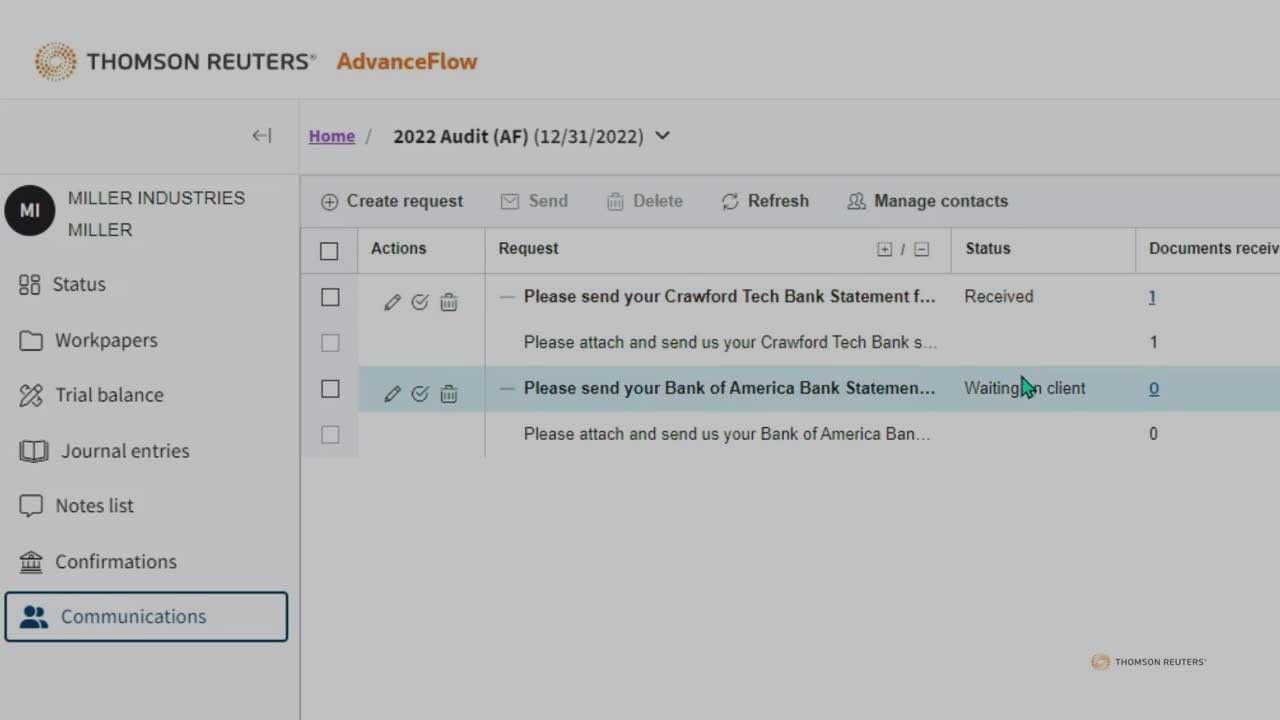
Task: Click edit pencil icon for Crawford Tech request
Action: point(392,302)
